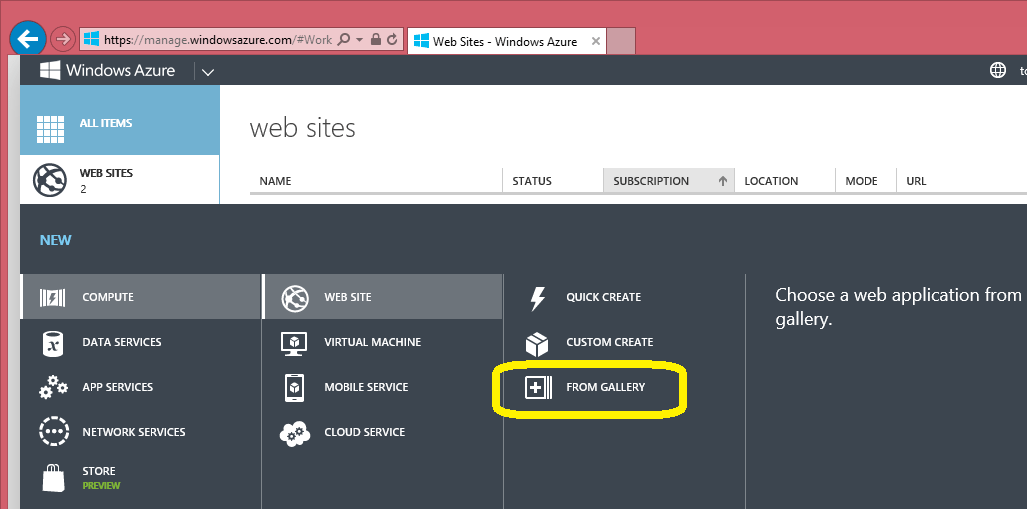Click the NEW label in the drawer
Image resolution: width=1027 pixels, height=509 pixels.
(x=56, y=240)
